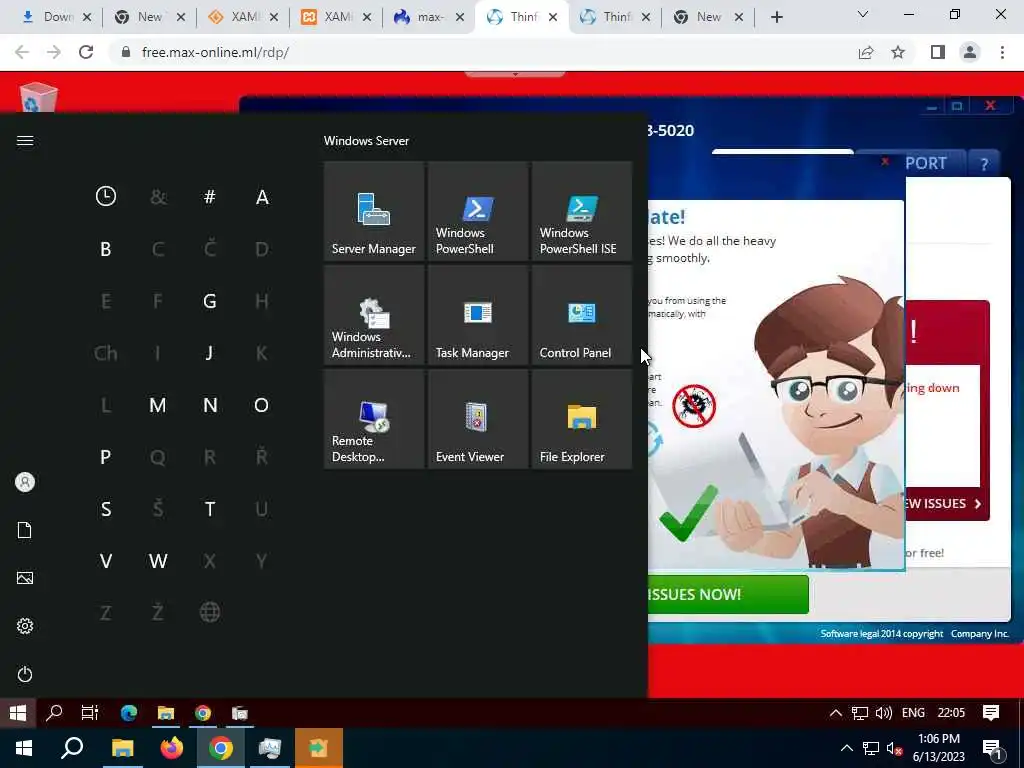Open Recycle Bin on remote desktop
1024x768 pixels.
pyautogui.click(x=39, y=97)
